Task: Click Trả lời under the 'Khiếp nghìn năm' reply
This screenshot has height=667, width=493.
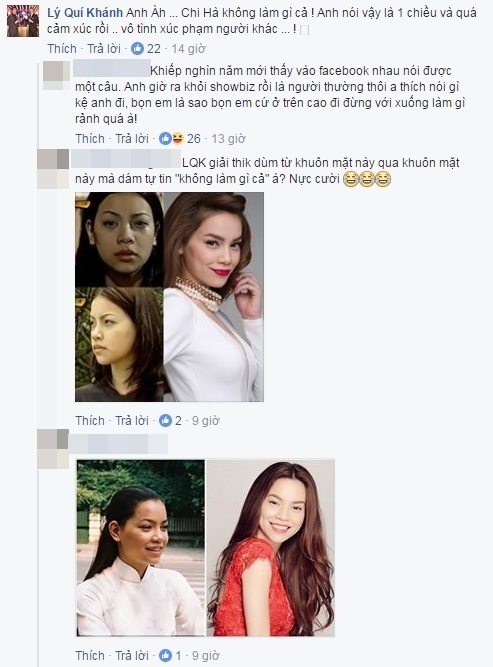Action: coord(132,139)
